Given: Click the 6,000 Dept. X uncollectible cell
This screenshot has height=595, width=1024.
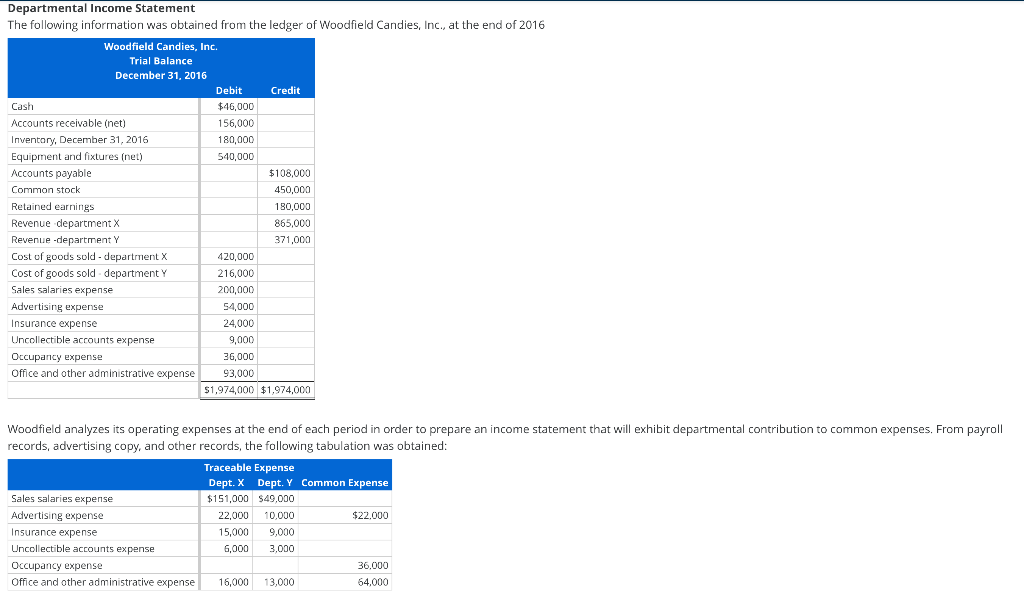Looking at the screenshot, I should click(x=236, y=549).
